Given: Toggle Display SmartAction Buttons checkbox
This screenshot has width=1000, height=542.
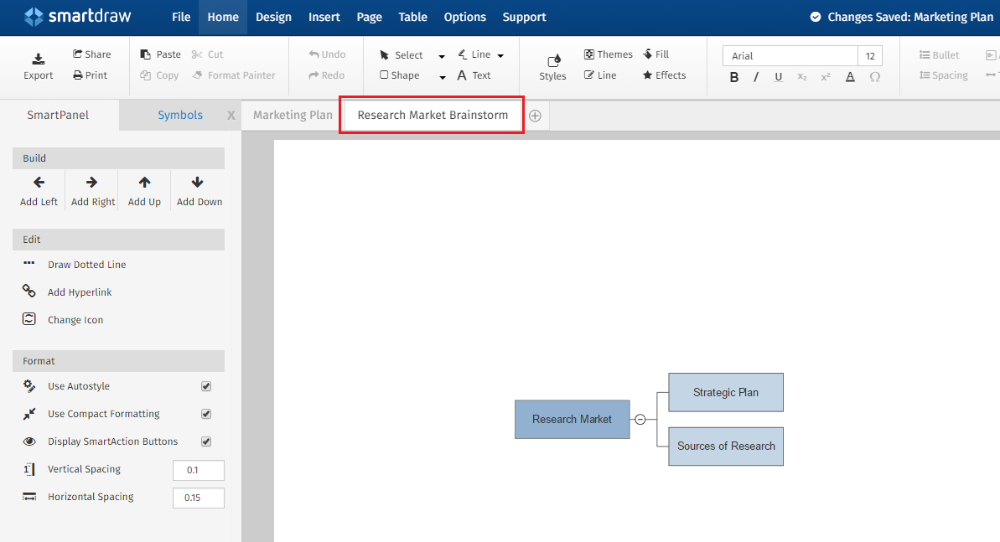Looking at the screenshot, I should (206, 441).
